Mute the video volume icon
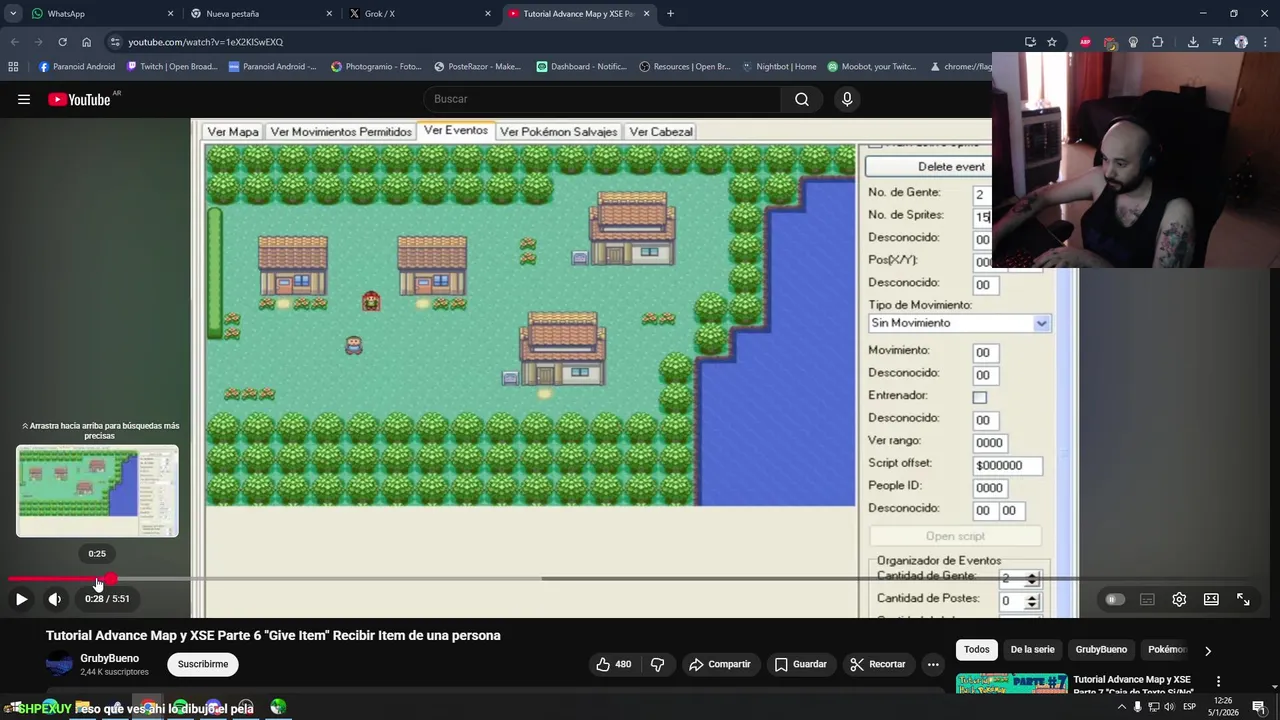 55,599
